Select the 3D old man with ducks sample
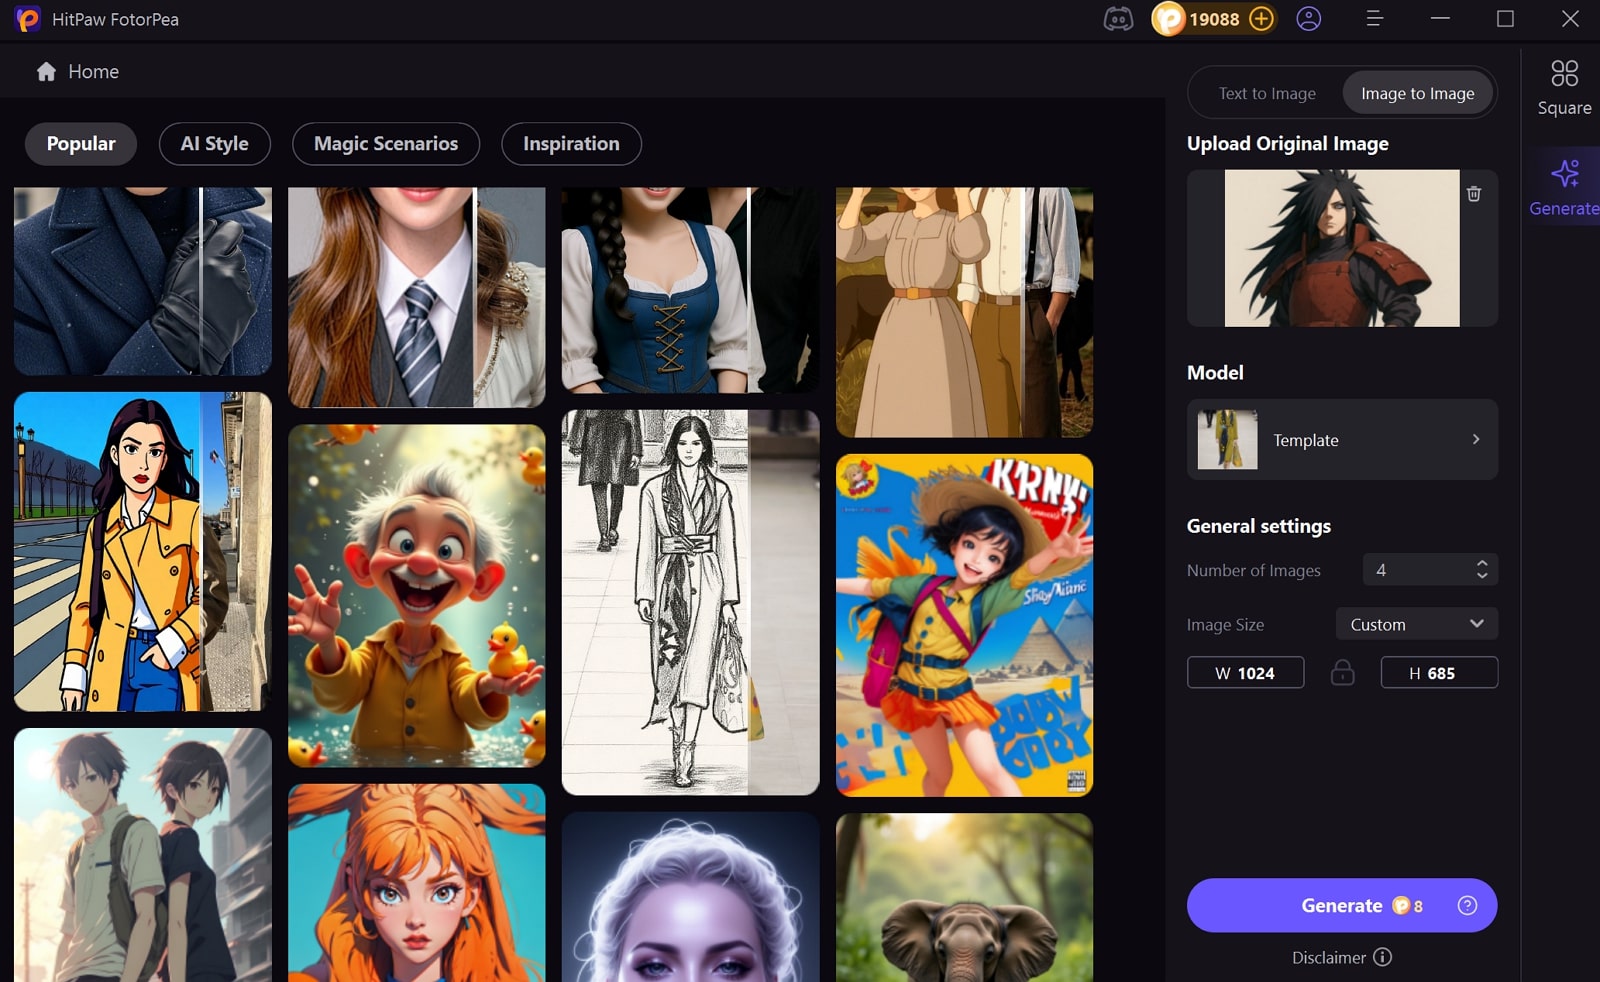Image resolution: width=1600 pixels, height=982 pixels. click(x=417, y=596)
